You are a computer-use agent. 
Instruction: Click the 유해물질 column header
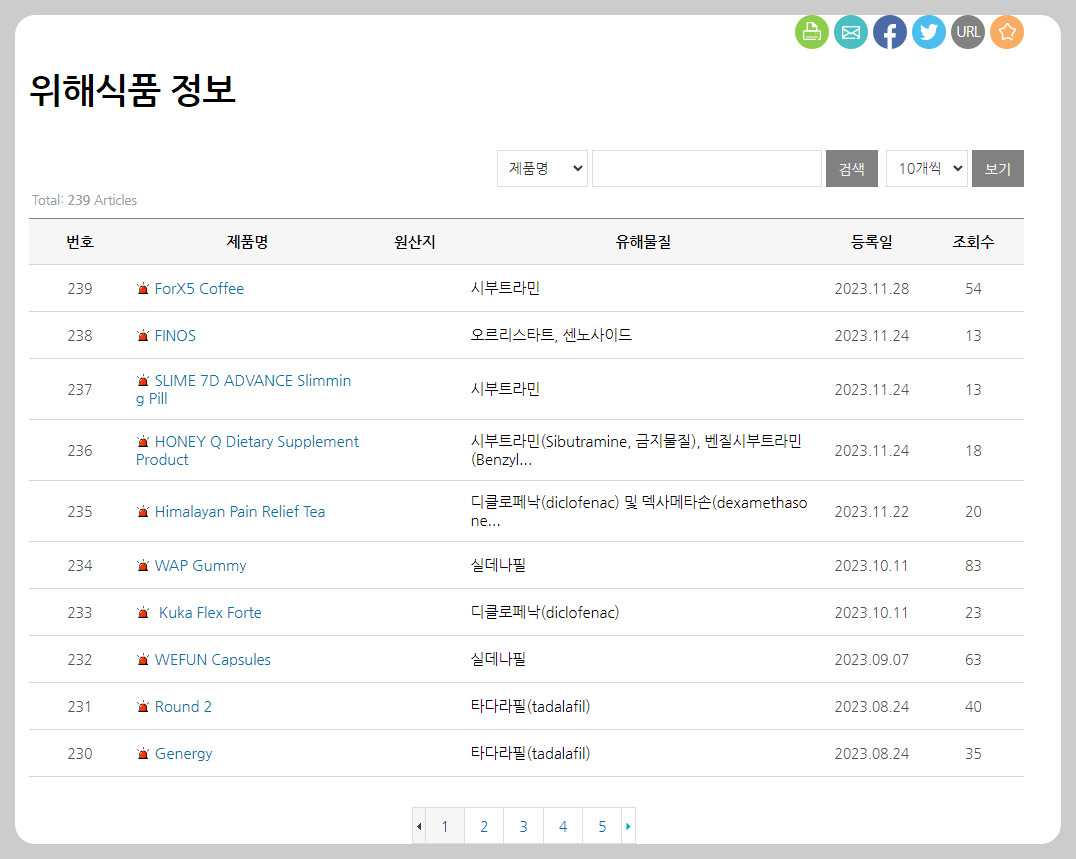[643, 242]
